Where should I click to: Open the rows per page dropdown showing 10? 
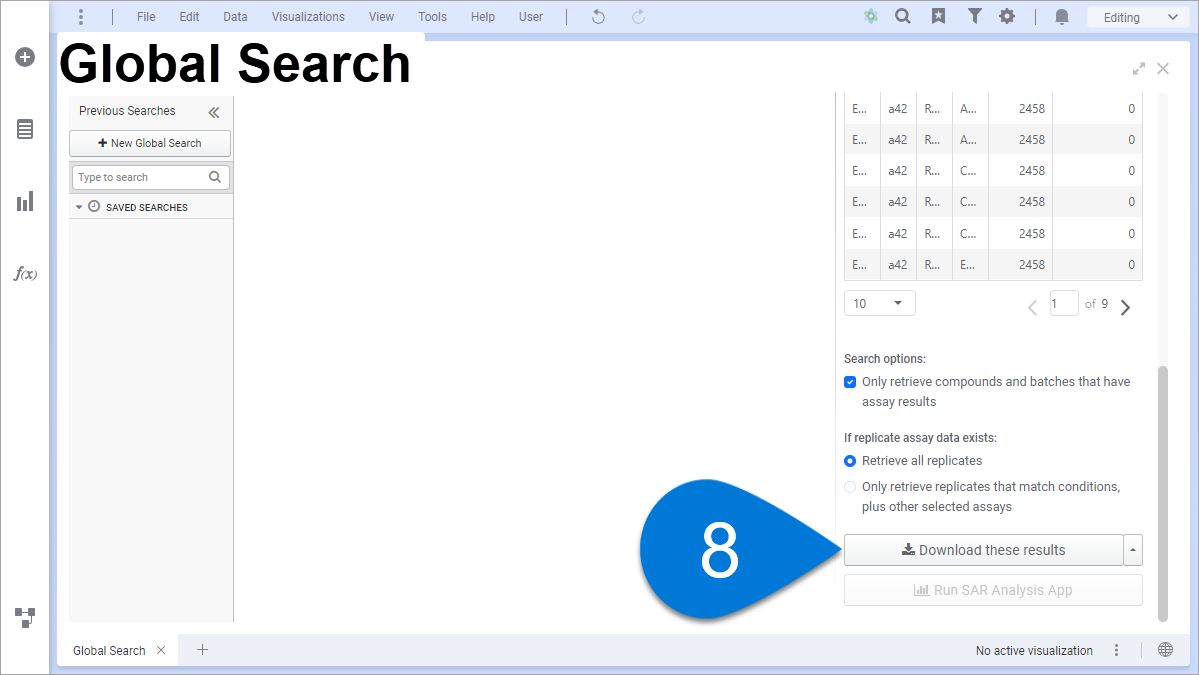[879, 303]
